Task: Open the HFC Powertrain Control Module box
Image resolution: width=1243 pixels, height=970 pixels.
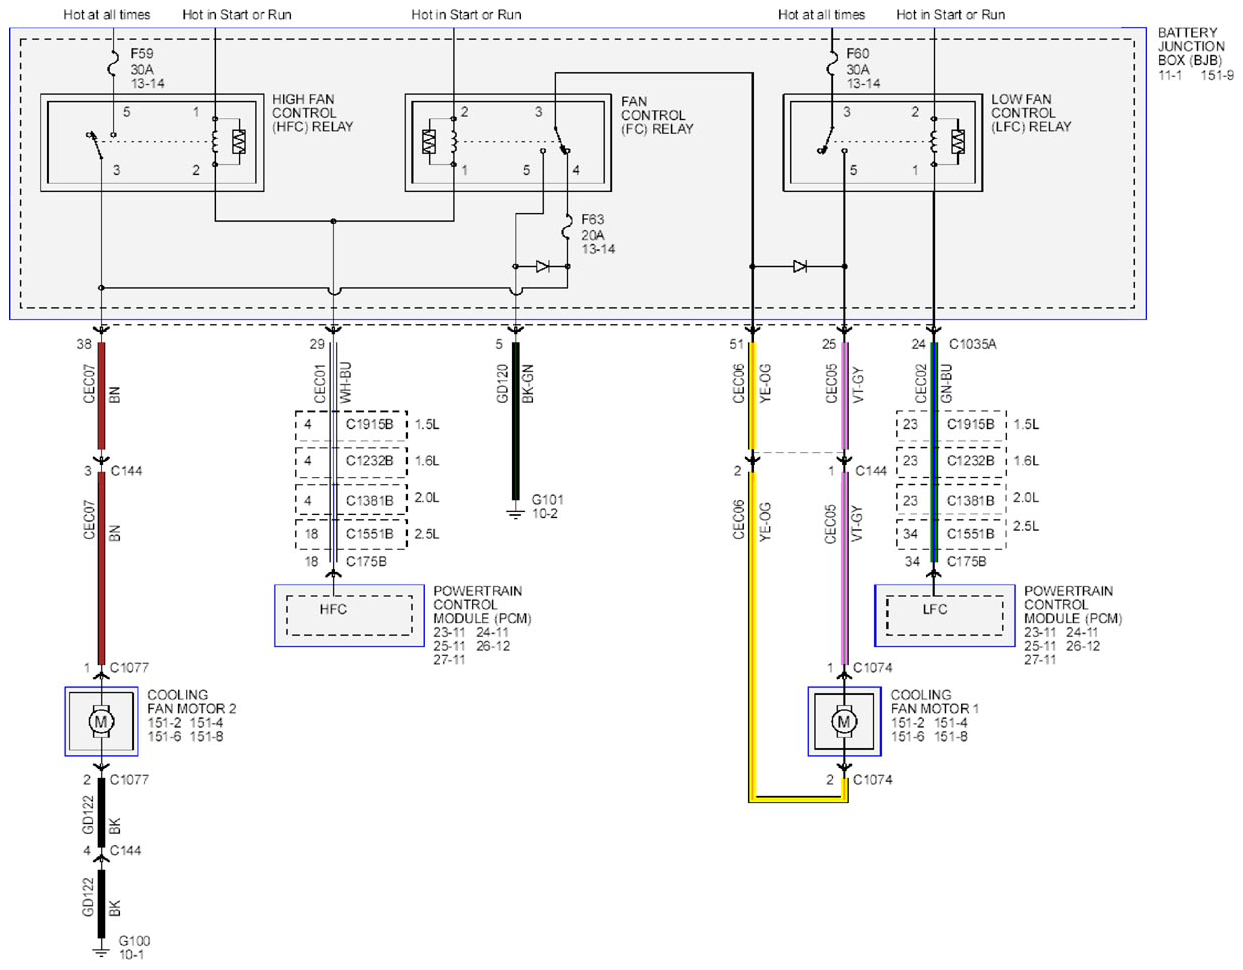Action: coord(349,616)
